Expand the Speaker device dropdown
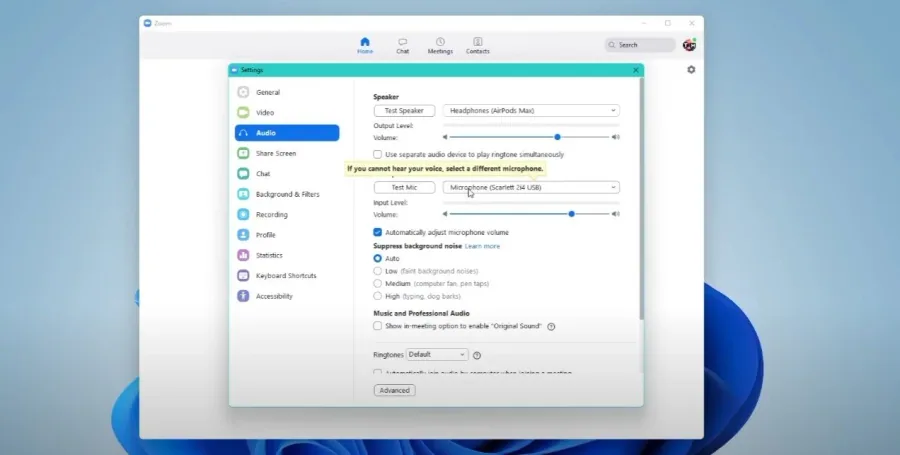Viewport: 900px width, 455px height. 531,111
